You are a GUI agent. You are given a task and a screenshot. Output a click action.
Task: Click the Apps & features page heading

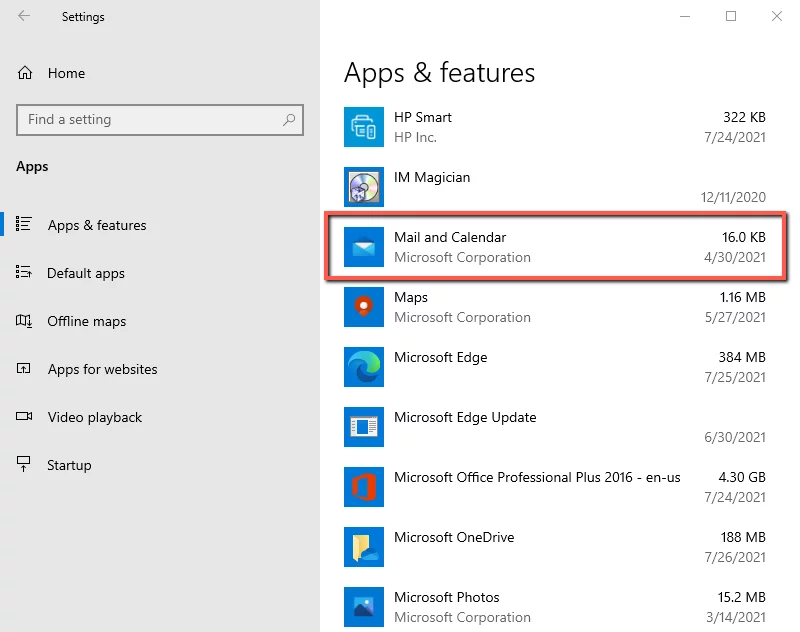[x=439, y=73]
